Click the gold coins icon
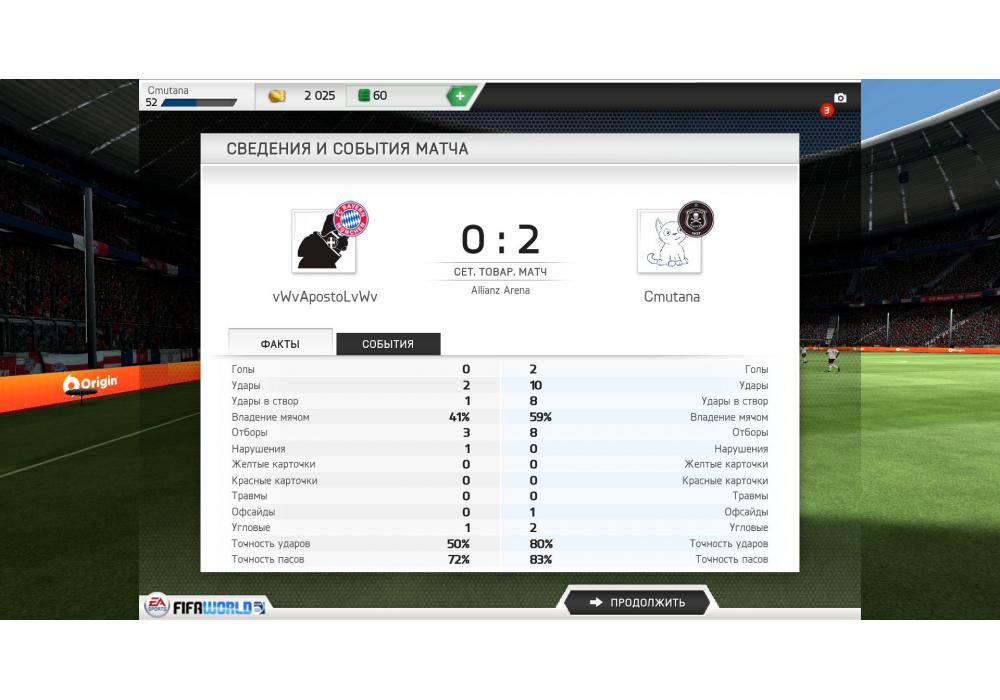The height and width of the screenshot is (700, 1000). click(x=277, y=96)
